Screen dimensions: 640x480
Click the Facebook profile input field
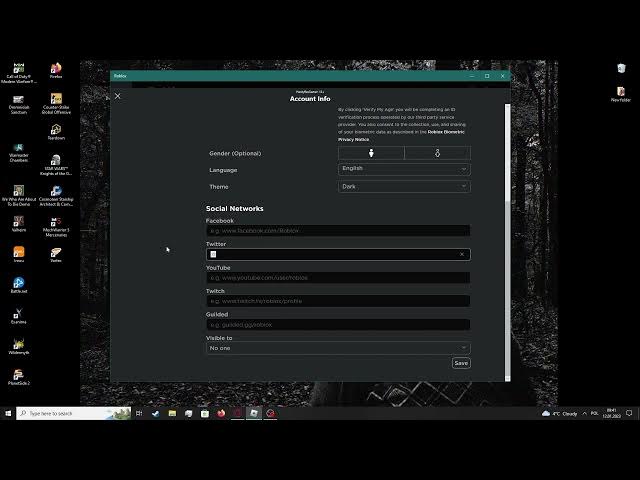[x=338, y=231]
